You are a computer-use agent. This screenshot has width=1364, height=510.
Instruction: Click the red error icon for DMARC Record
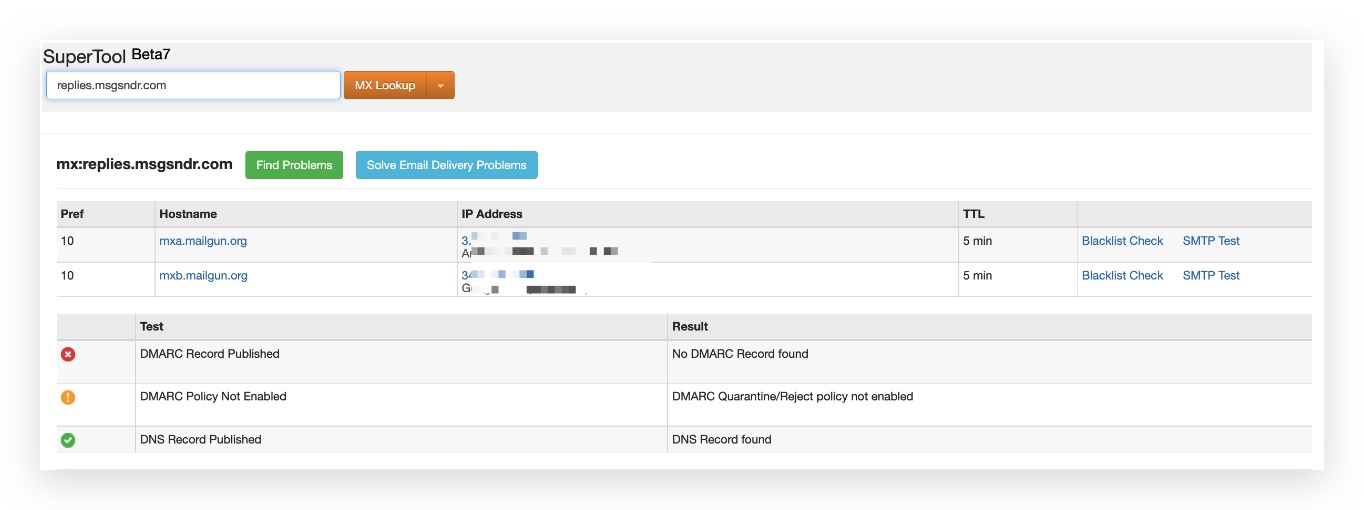(x=68, y=354)
